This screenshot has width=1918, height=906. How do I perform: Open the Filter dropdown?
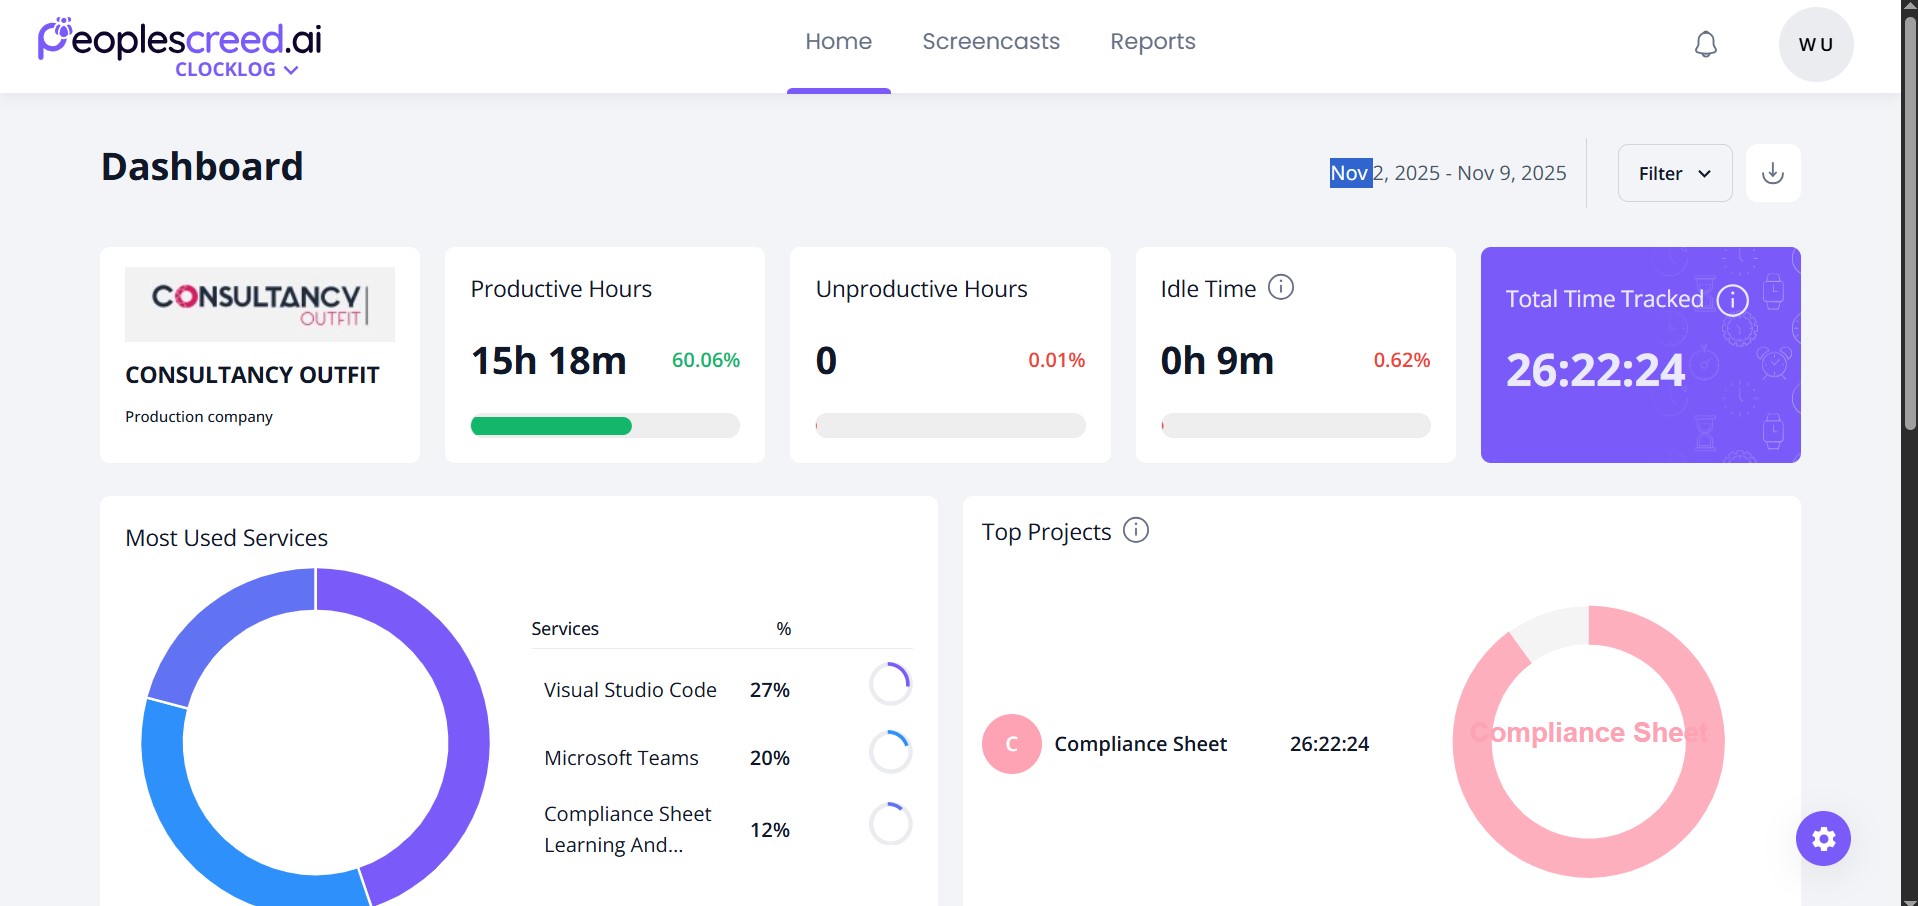pyautogui.click(x=1674, y=173)
